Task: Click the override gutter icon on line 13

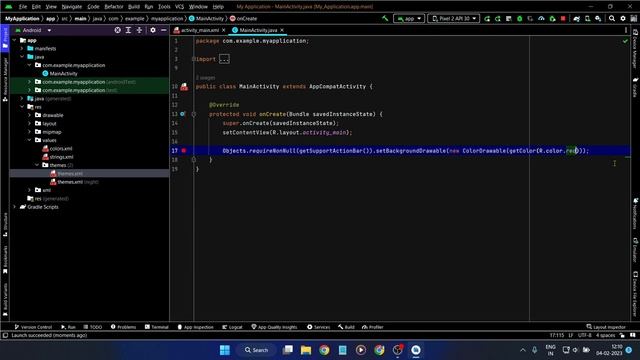Action: (182, 114)
